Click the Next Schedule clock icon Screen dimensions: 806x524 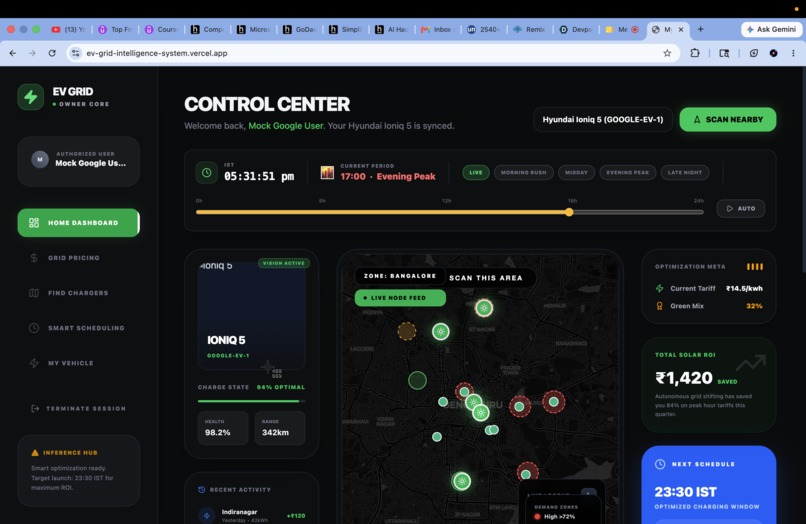point(660,464)
